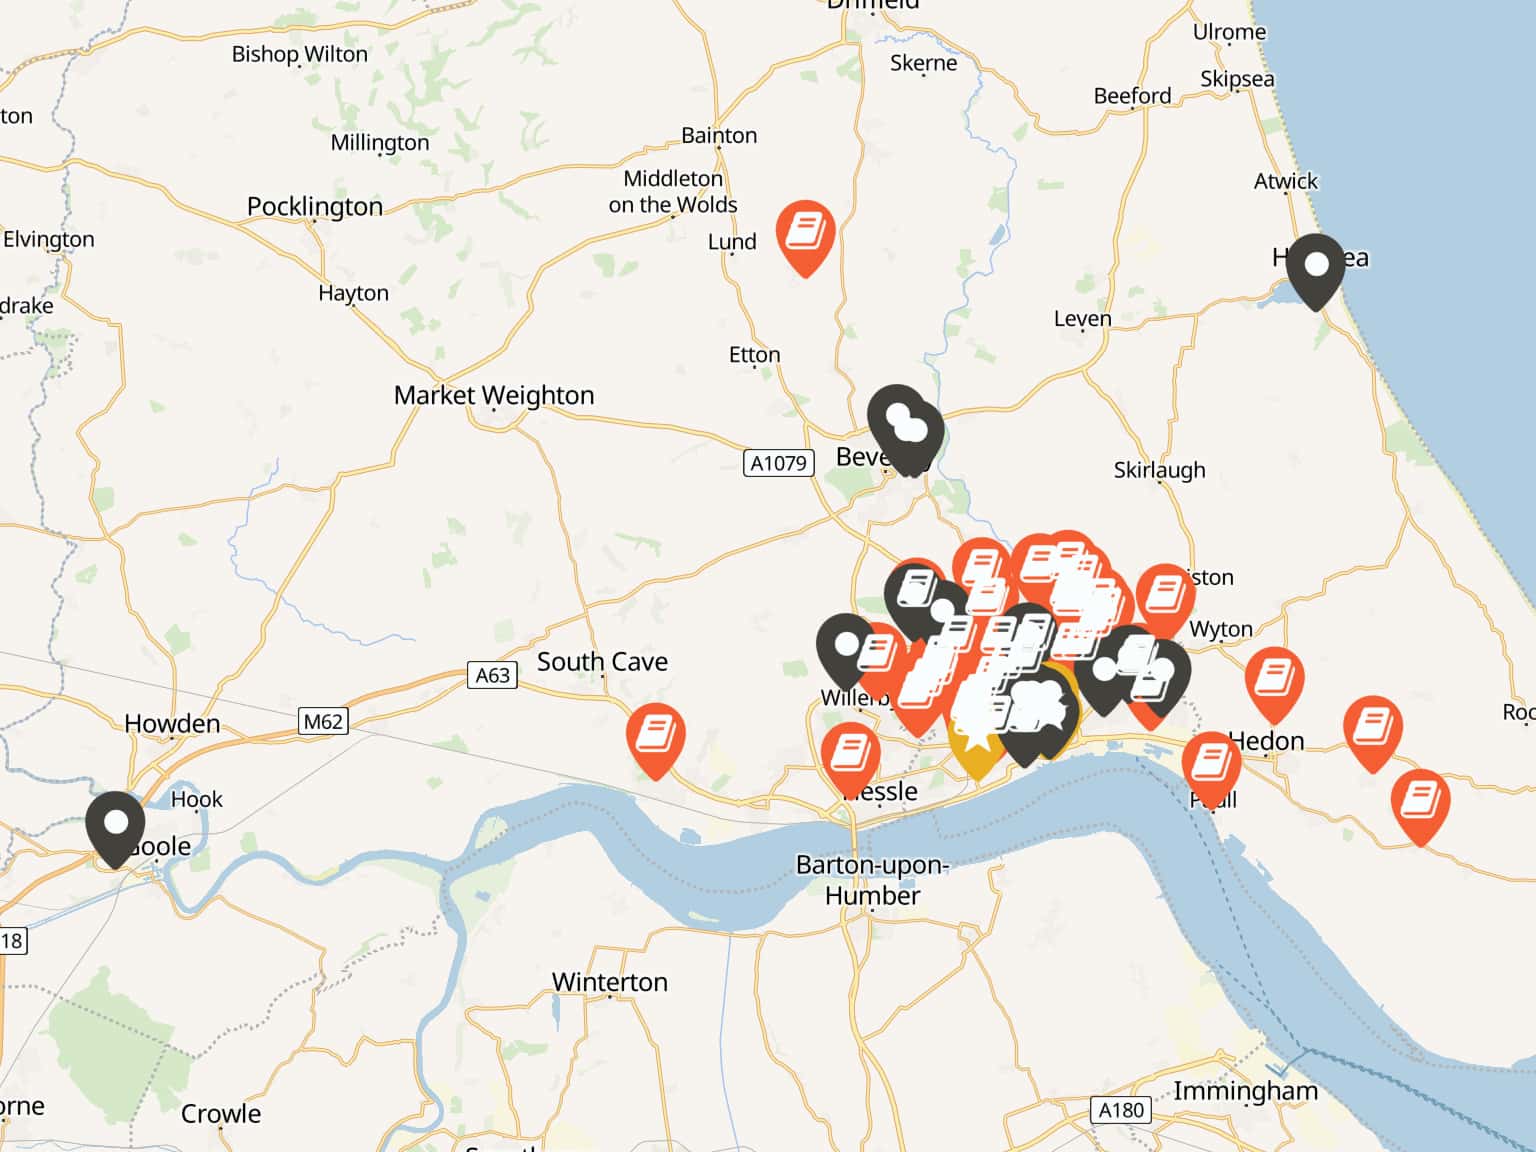Click the Market Weighton town label

click(x=494, y=395)
